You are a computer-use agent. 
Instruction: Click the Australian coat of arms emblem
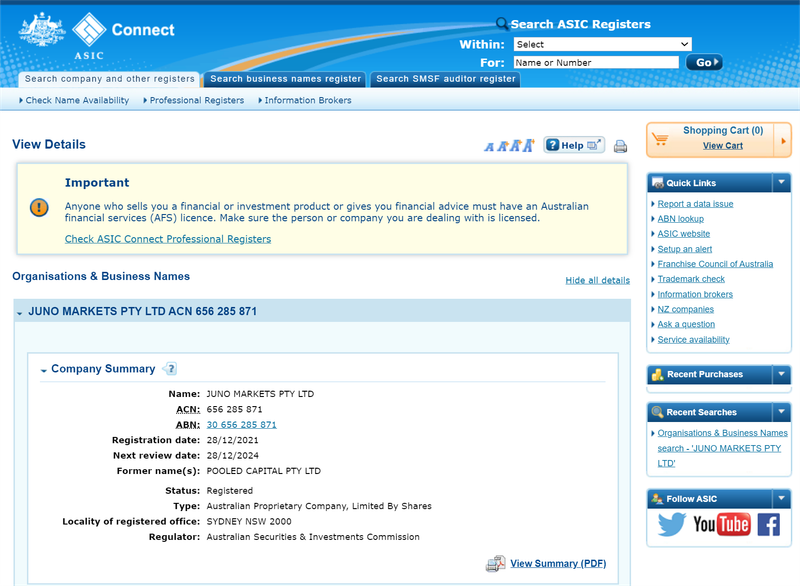[42, 30]
